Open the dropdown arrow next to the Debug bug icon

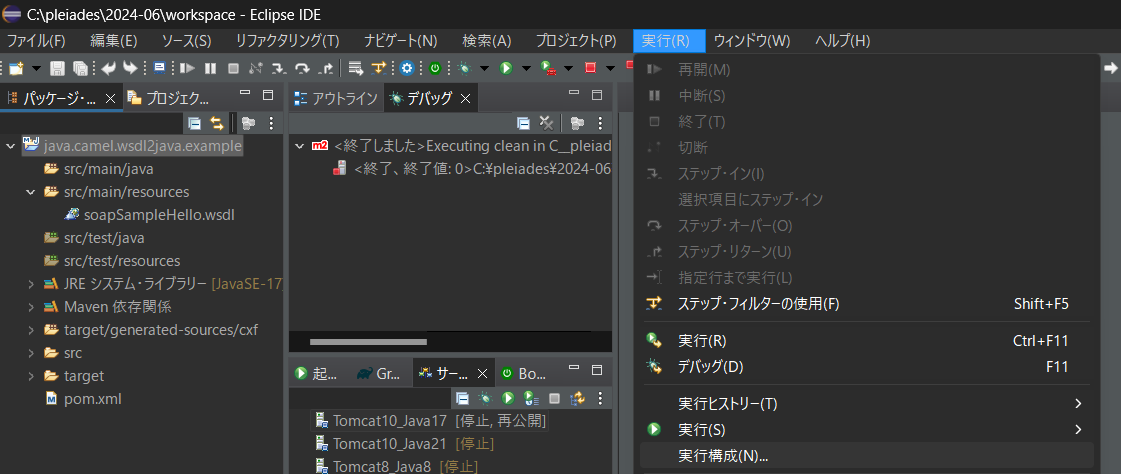pyautogui.click(x=484, y=69)
